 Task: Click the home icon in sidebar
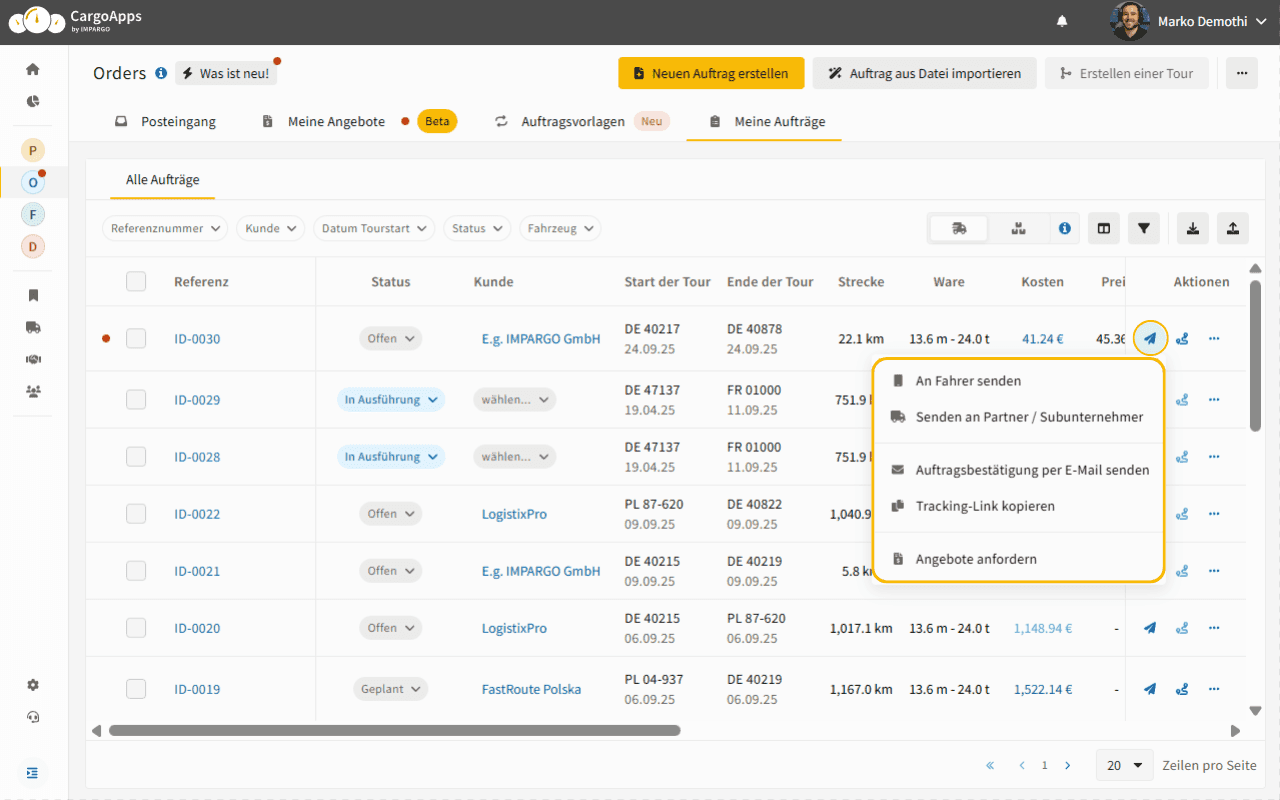(x=33, y=69)
